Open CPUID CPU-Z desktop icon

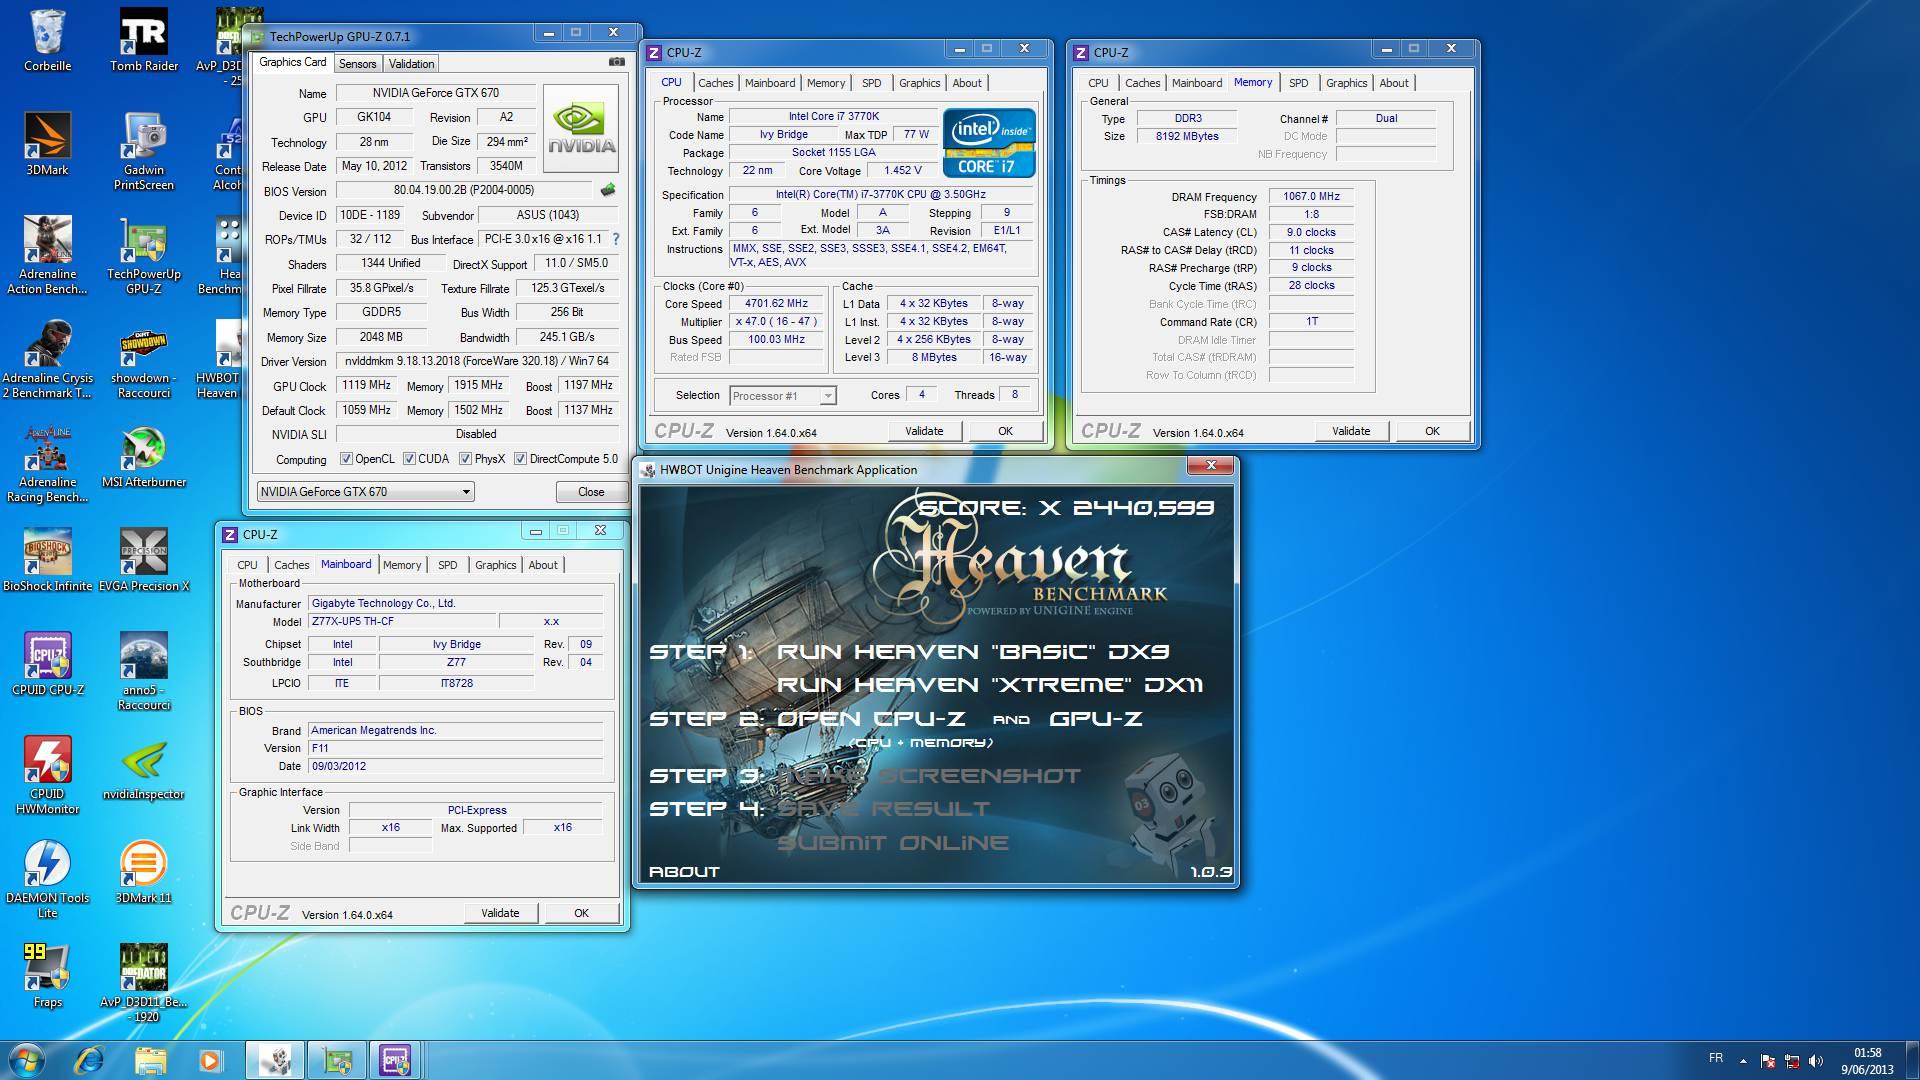click(x=47, y=664)
